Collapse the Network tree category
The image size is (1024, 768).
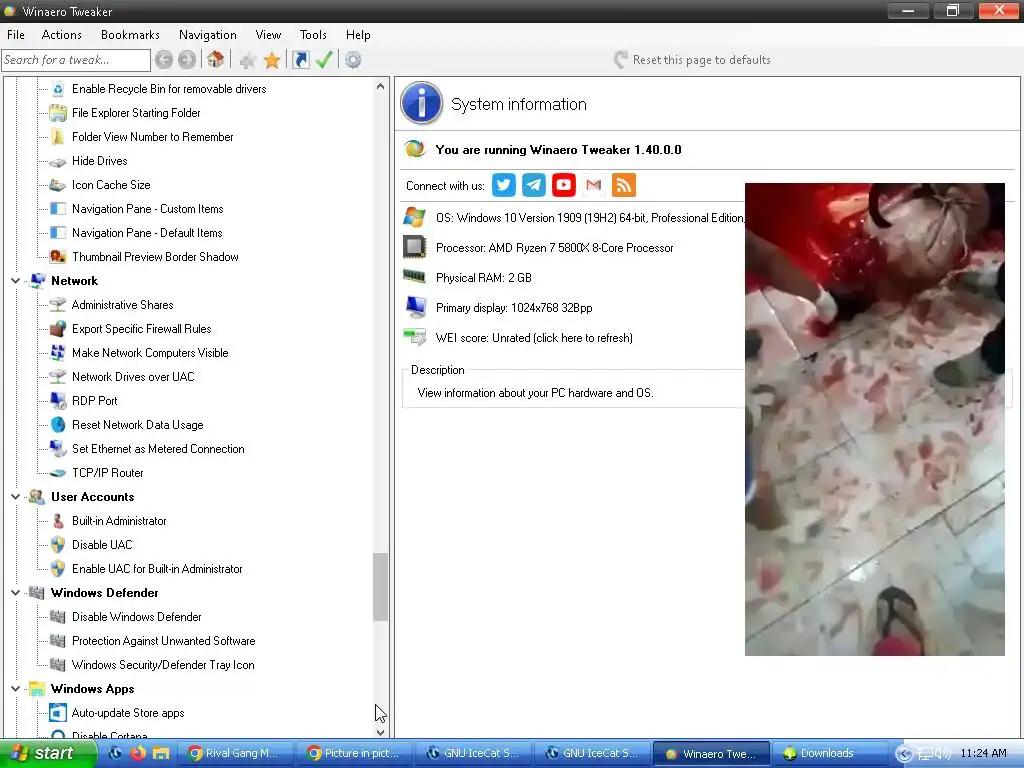pyautogui.click(x=15, y=281)
